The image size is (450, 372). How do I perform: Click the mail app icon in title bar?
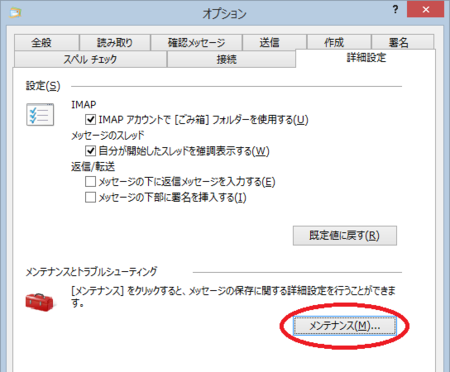pos(15,13)
